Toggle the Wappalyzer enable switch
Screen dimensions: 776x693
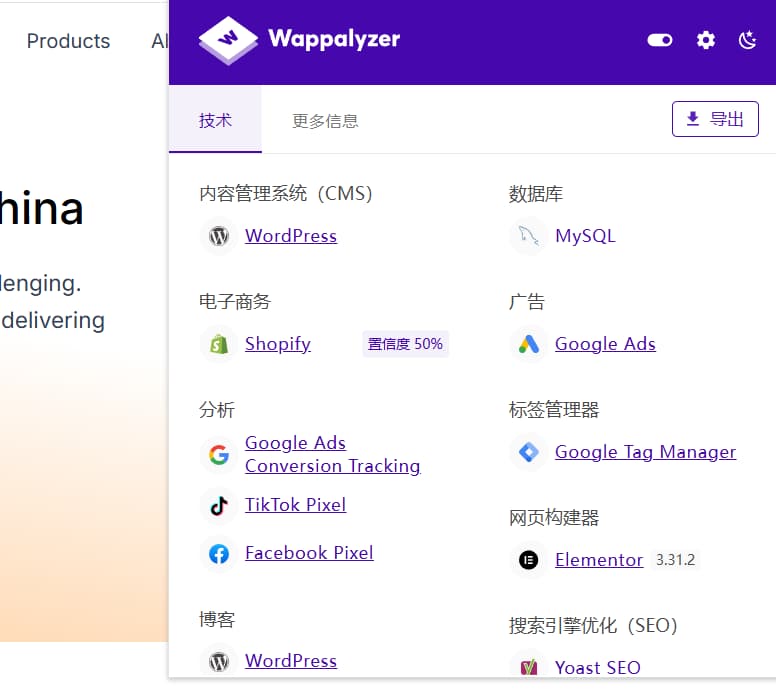(660, 40)
